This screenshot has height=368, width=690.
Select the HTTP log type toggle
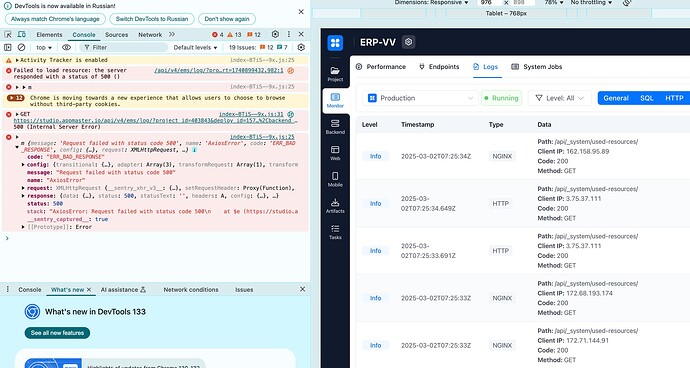(674, 98)
